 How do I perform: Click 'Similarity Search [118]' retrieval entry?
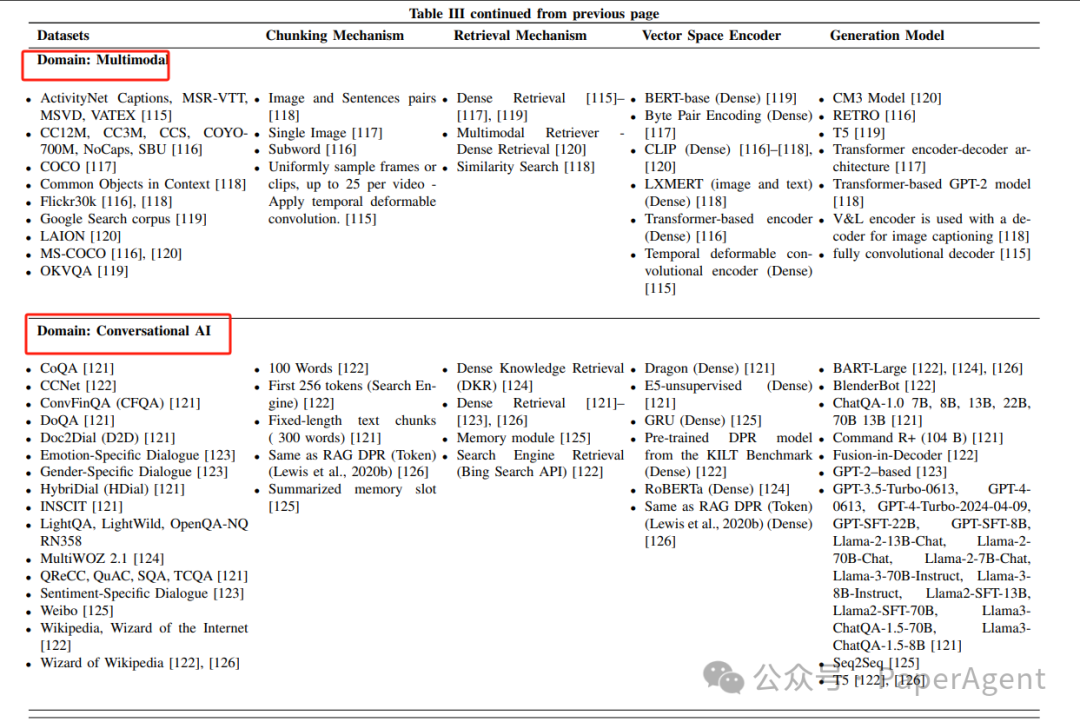pos(526,166)
